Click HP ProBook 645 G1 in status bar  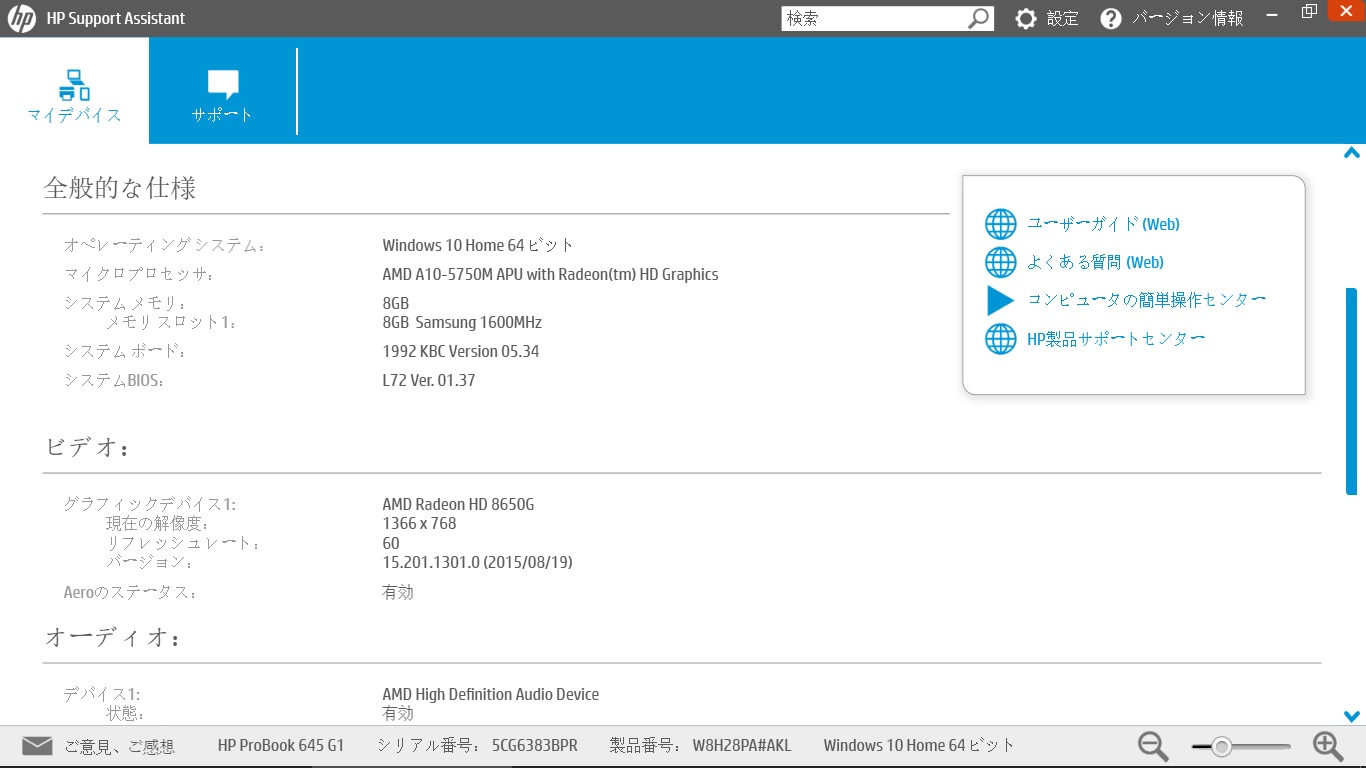[x=281, y=746]
